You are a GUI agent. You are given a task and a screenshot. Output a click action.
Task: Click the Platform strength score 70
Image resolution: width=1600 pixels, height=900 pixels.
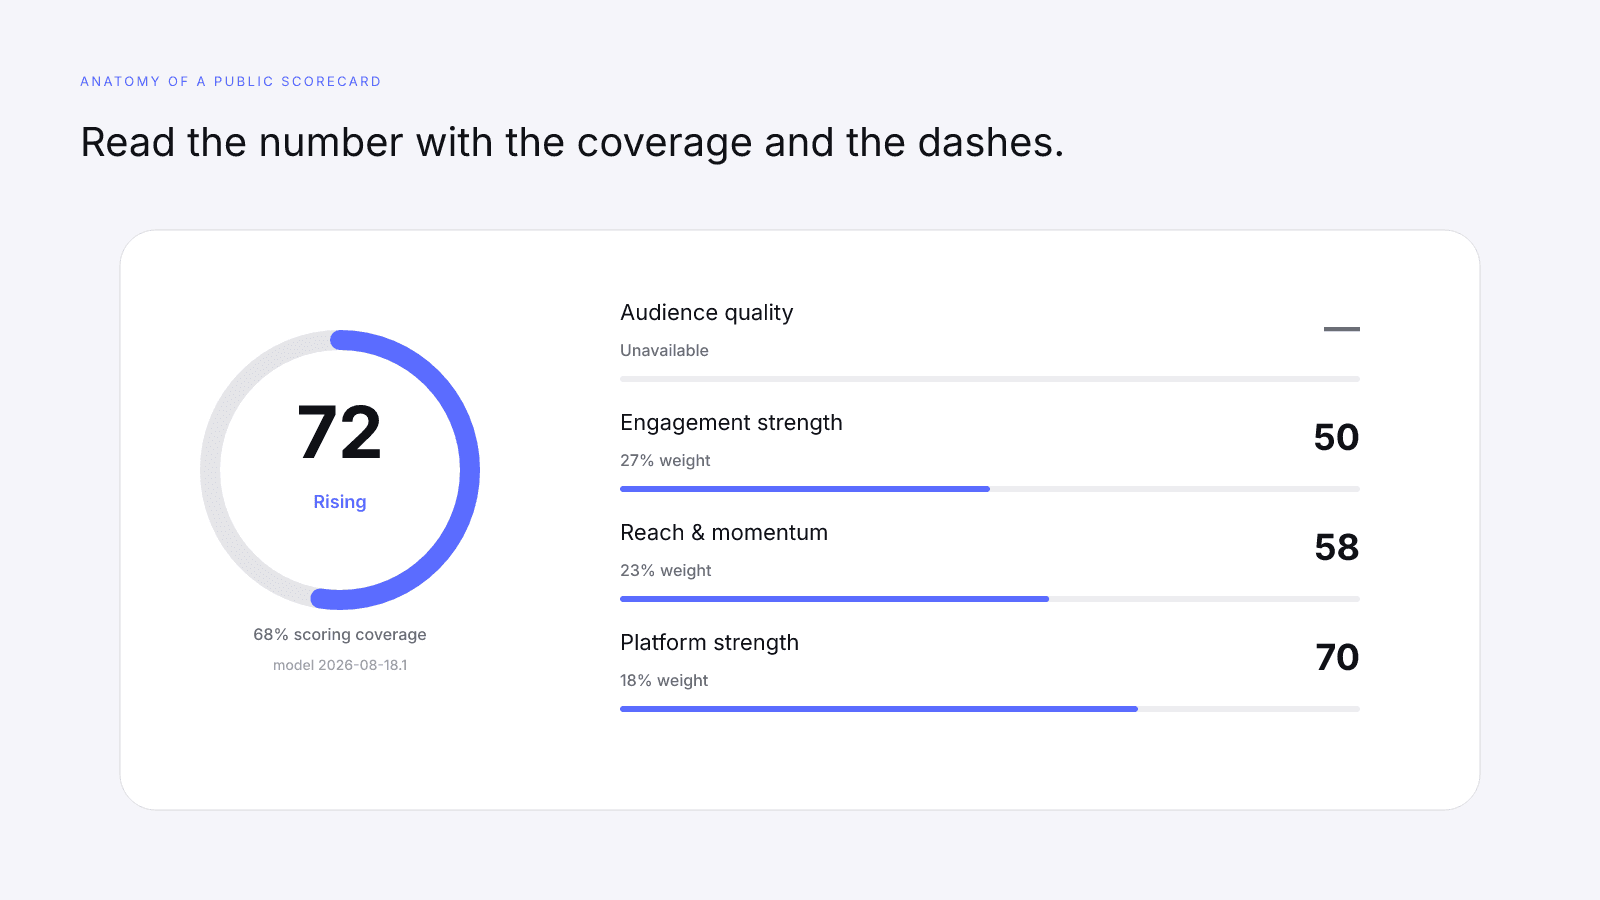point(1337,658)
